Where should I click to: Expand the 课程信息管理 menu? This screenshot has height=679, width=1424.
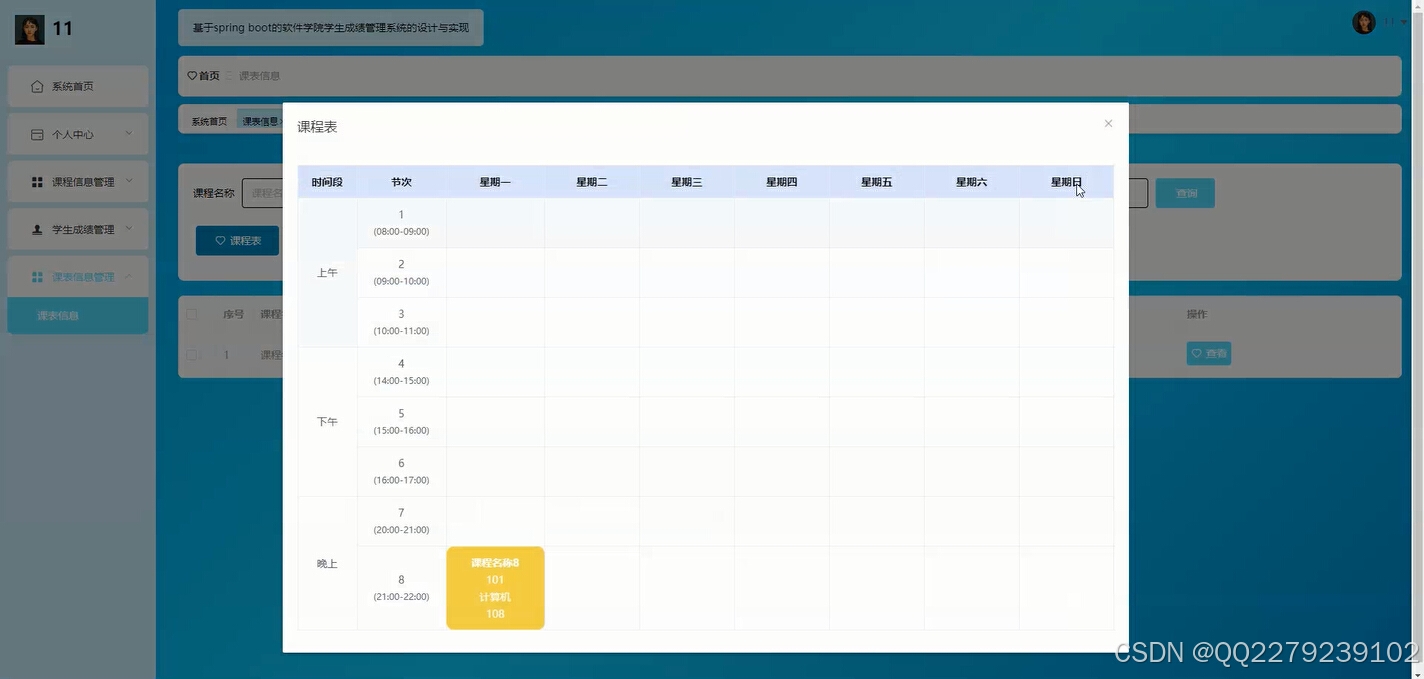(77, 181)
